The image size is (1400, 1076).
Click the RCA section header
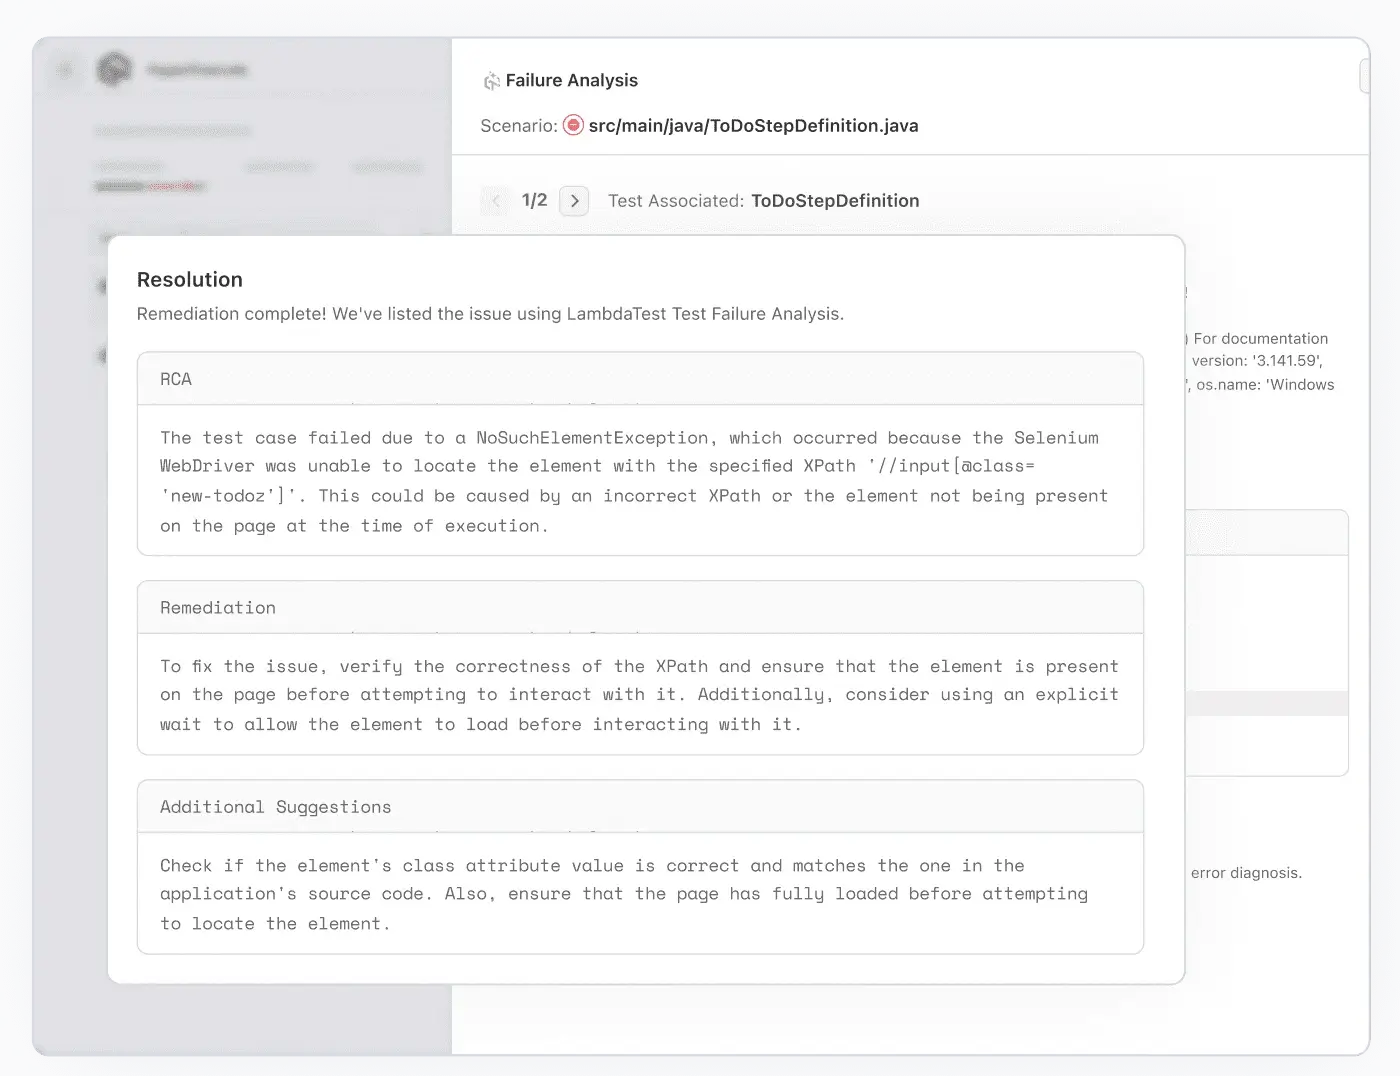[x=640, y=379]
